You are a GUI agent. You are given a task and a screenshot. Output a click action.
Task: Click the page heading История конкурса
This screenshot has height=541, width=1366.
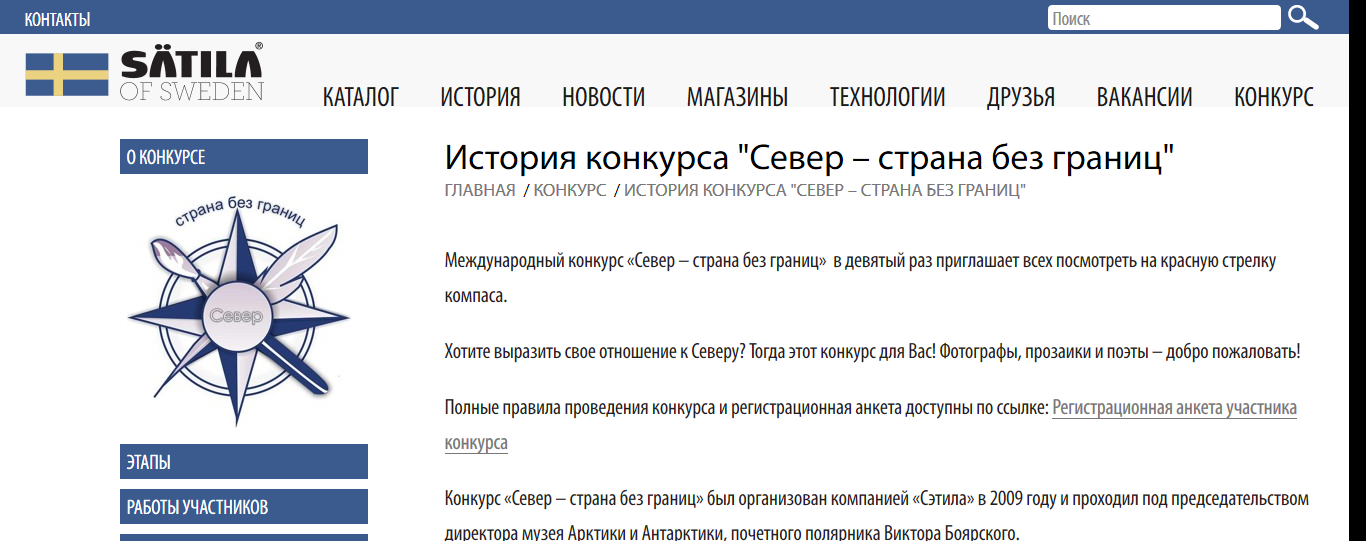(809, 158)
